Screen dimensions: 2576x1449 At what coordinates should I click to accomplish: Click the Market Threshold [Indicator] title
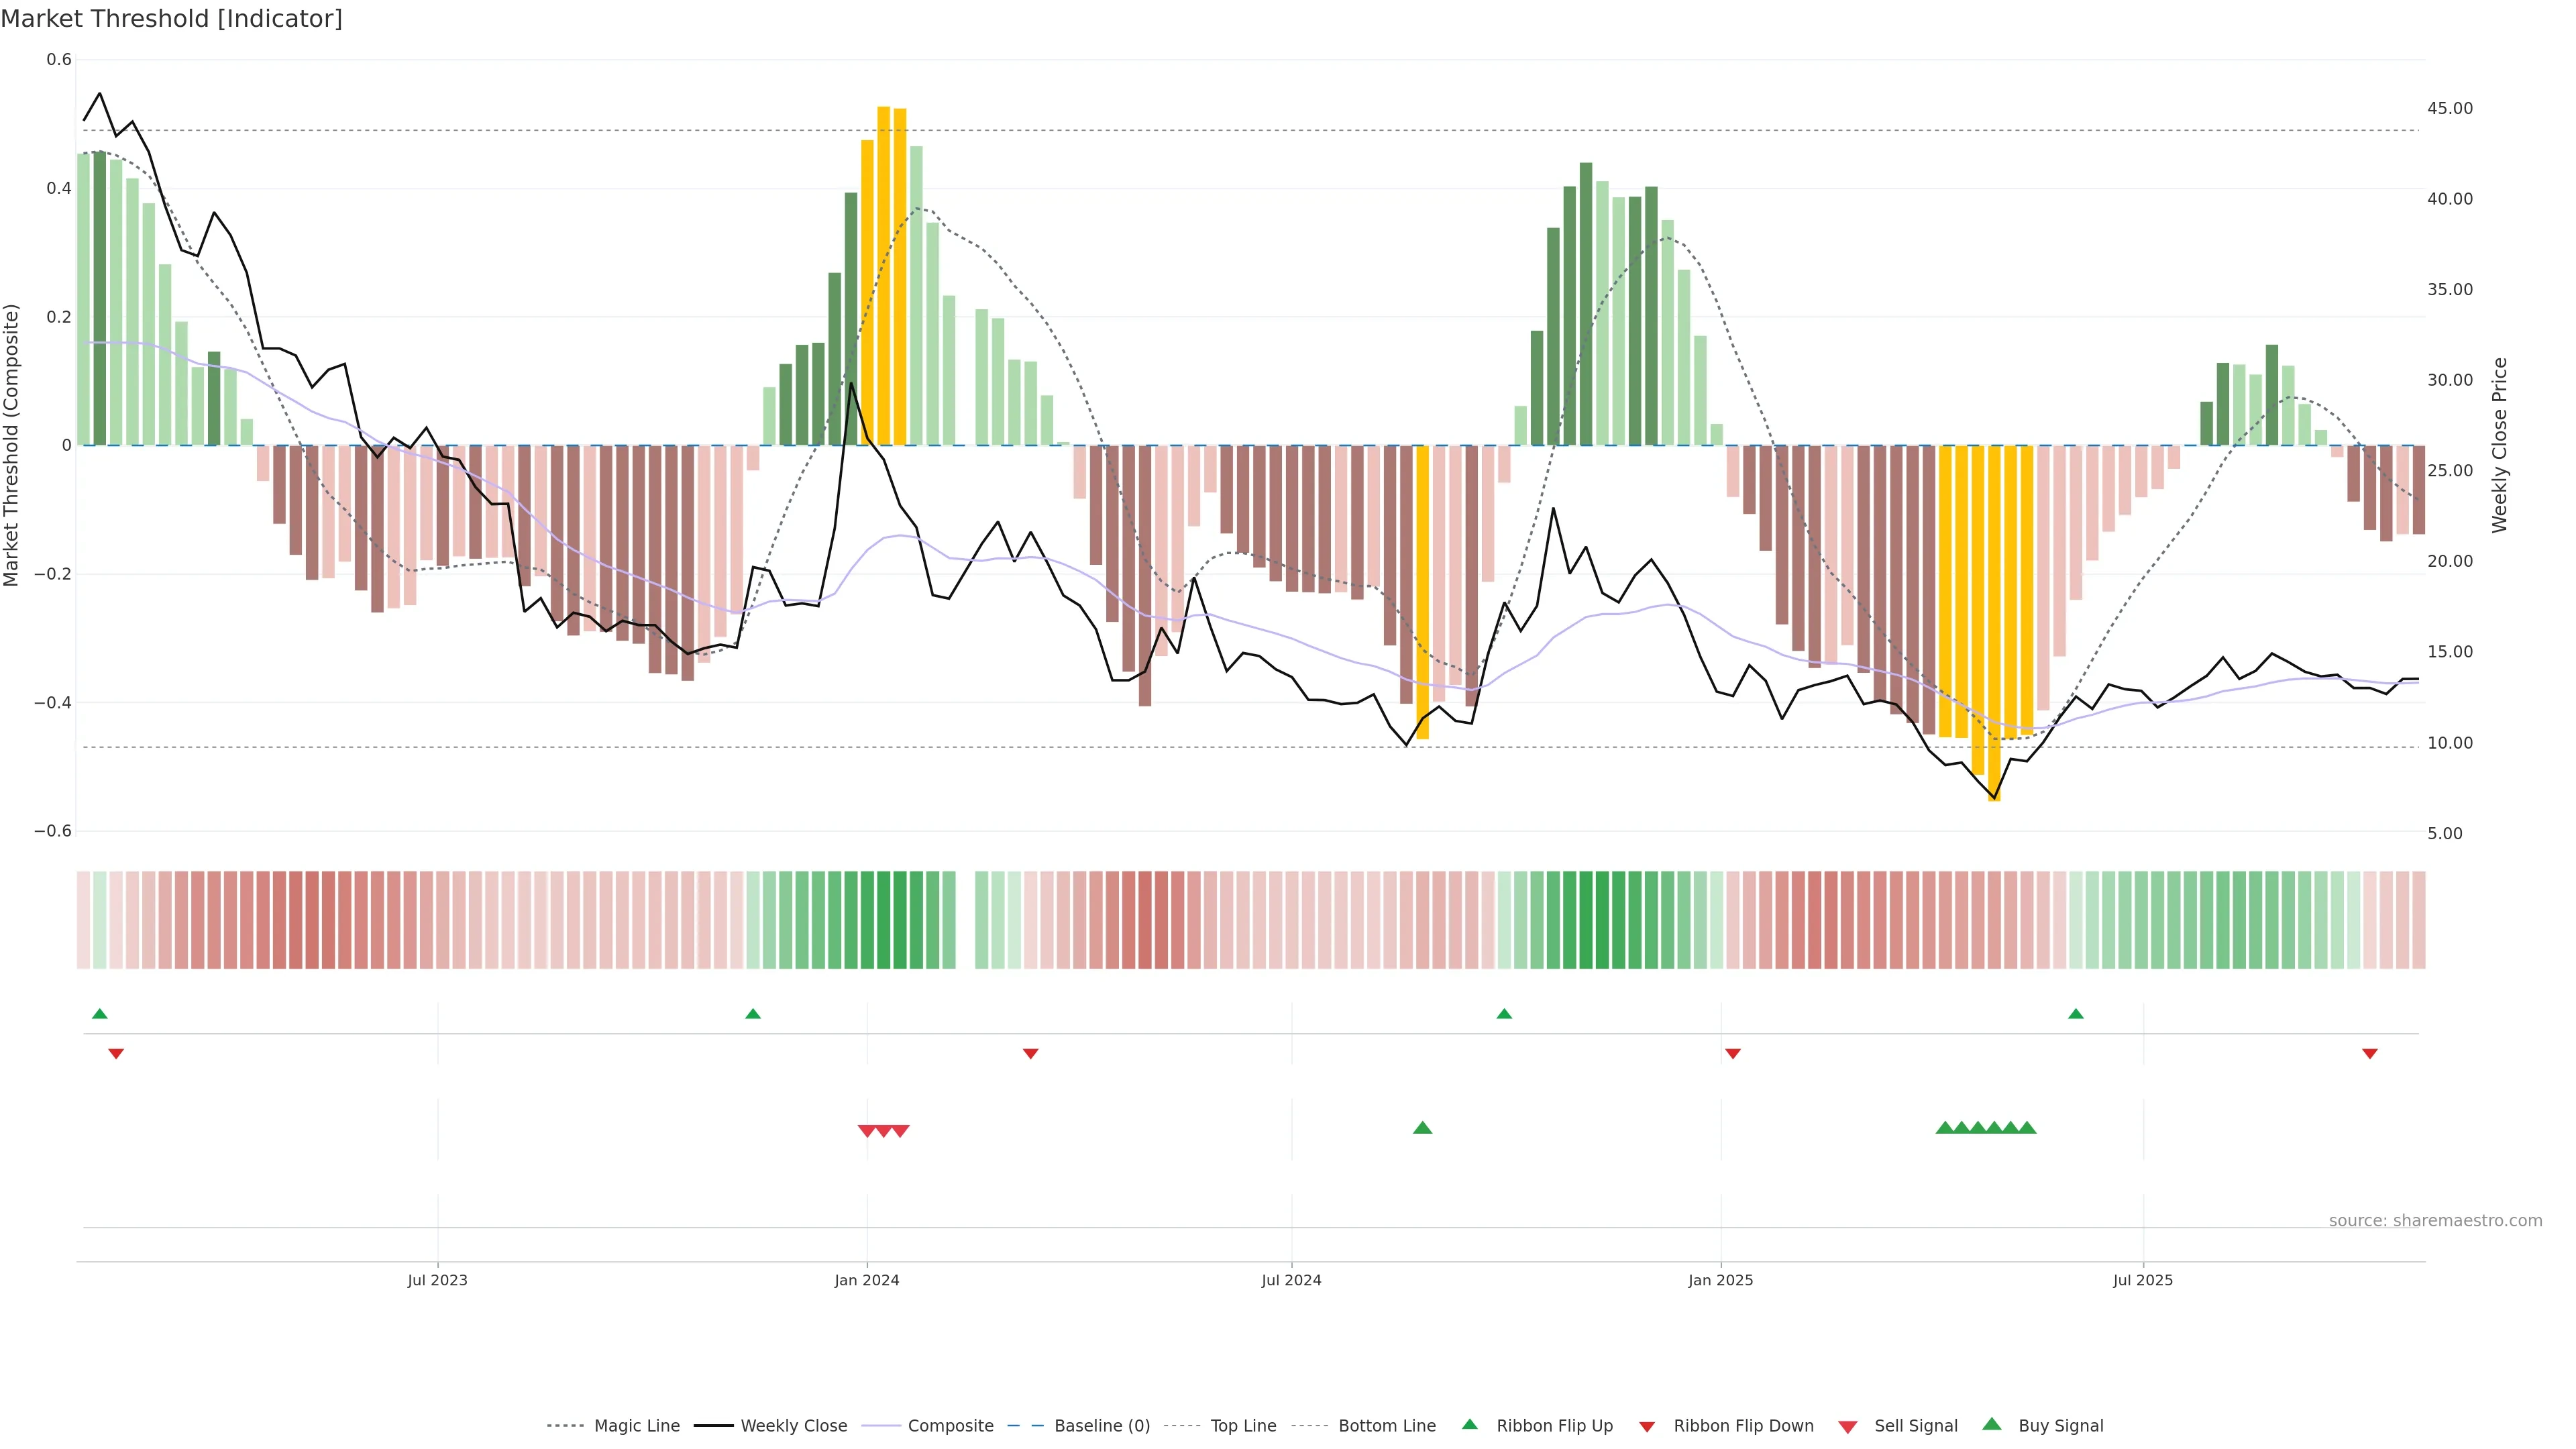click(x=171, y=19)
